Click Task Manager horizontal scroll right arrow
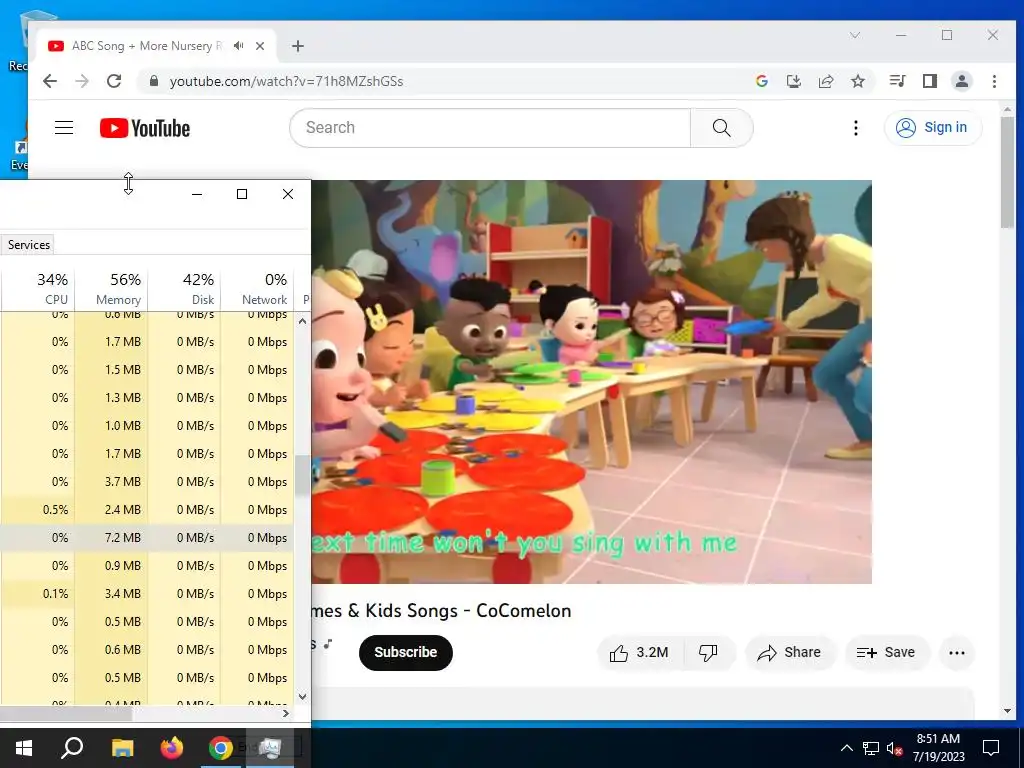This screenshot has height=768, width=1024. coord(285,713)
